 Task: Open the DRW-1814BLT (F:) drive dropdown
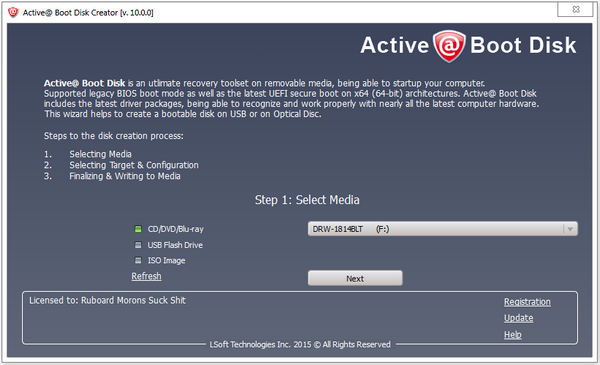pyautogui.click(x=442, y=229)
